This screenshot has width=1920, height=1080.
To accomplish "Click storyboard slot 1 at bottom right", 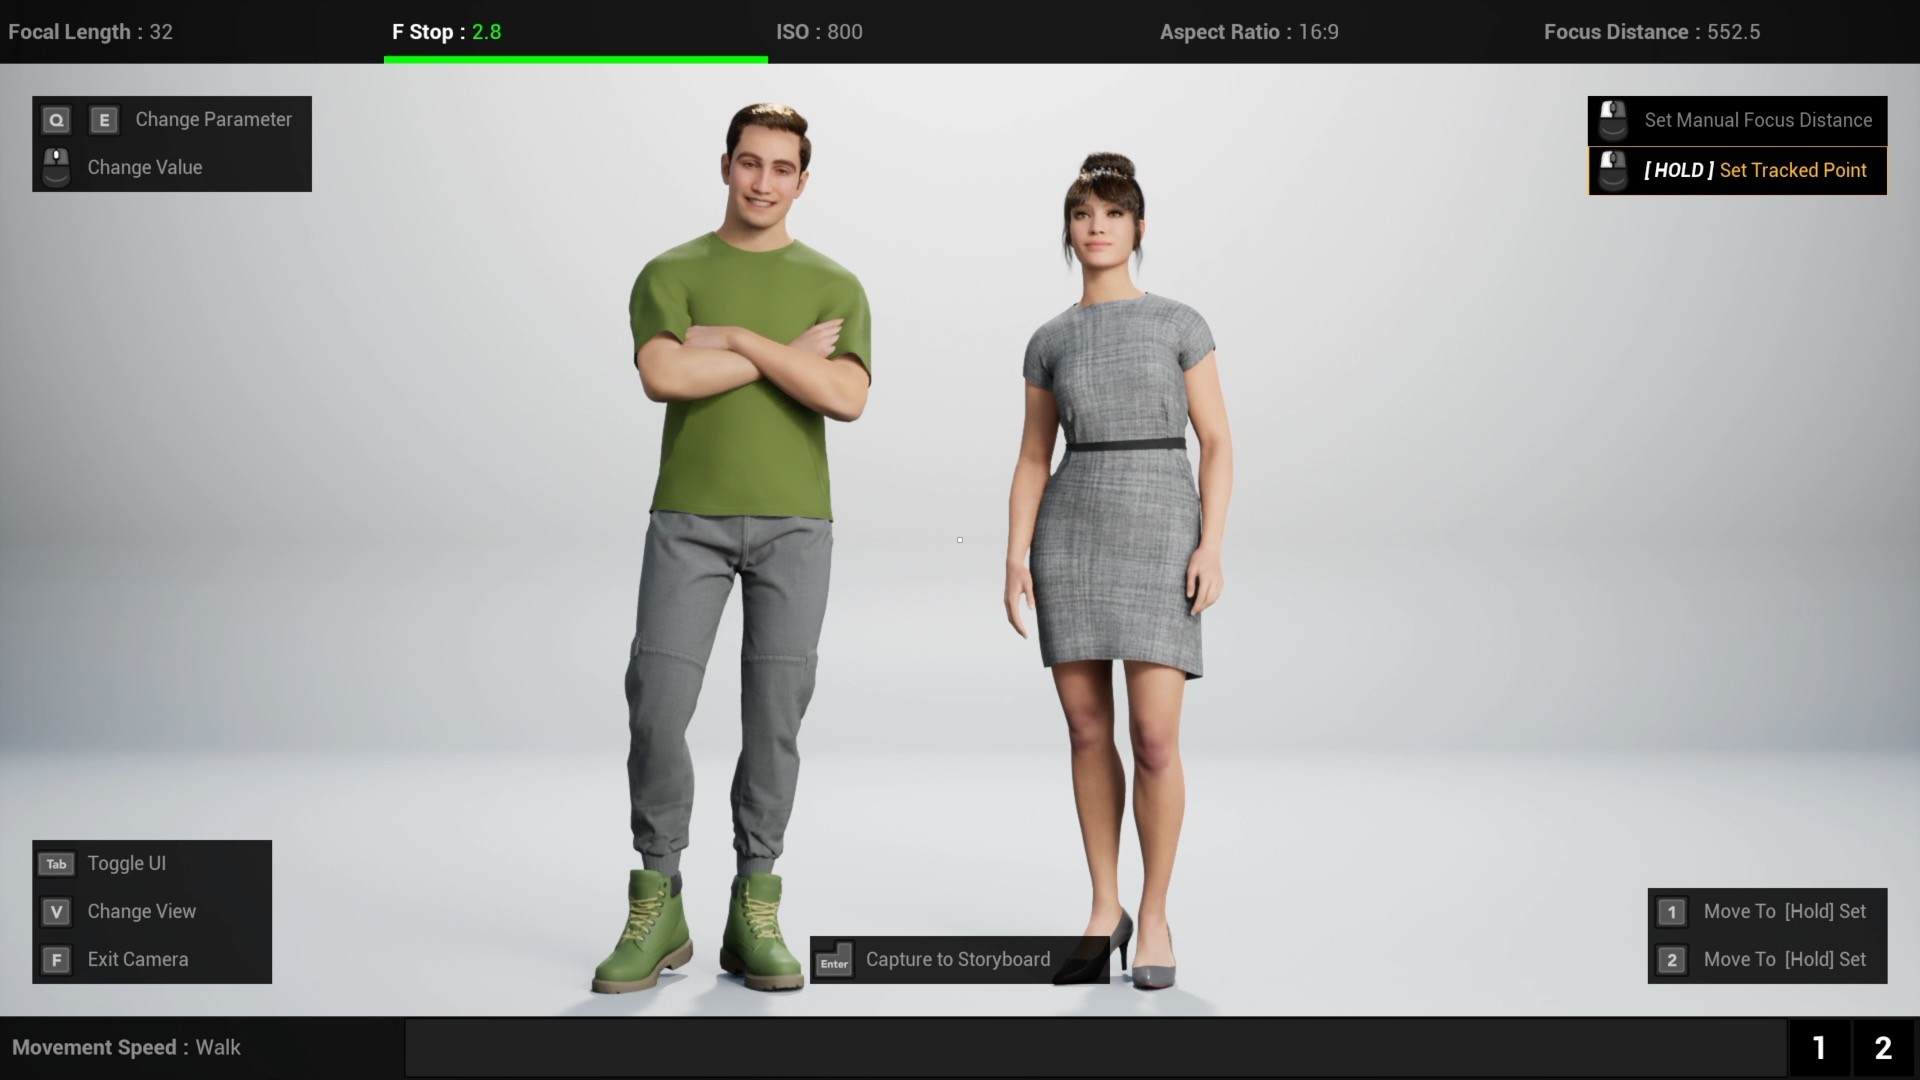I will (1819, 1048).
